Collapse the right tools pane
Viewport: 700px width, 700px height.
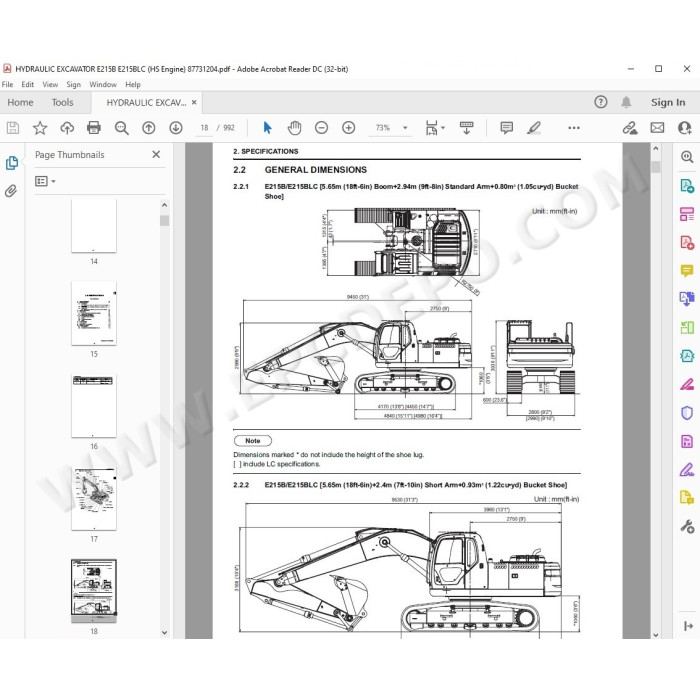[688, 626]
